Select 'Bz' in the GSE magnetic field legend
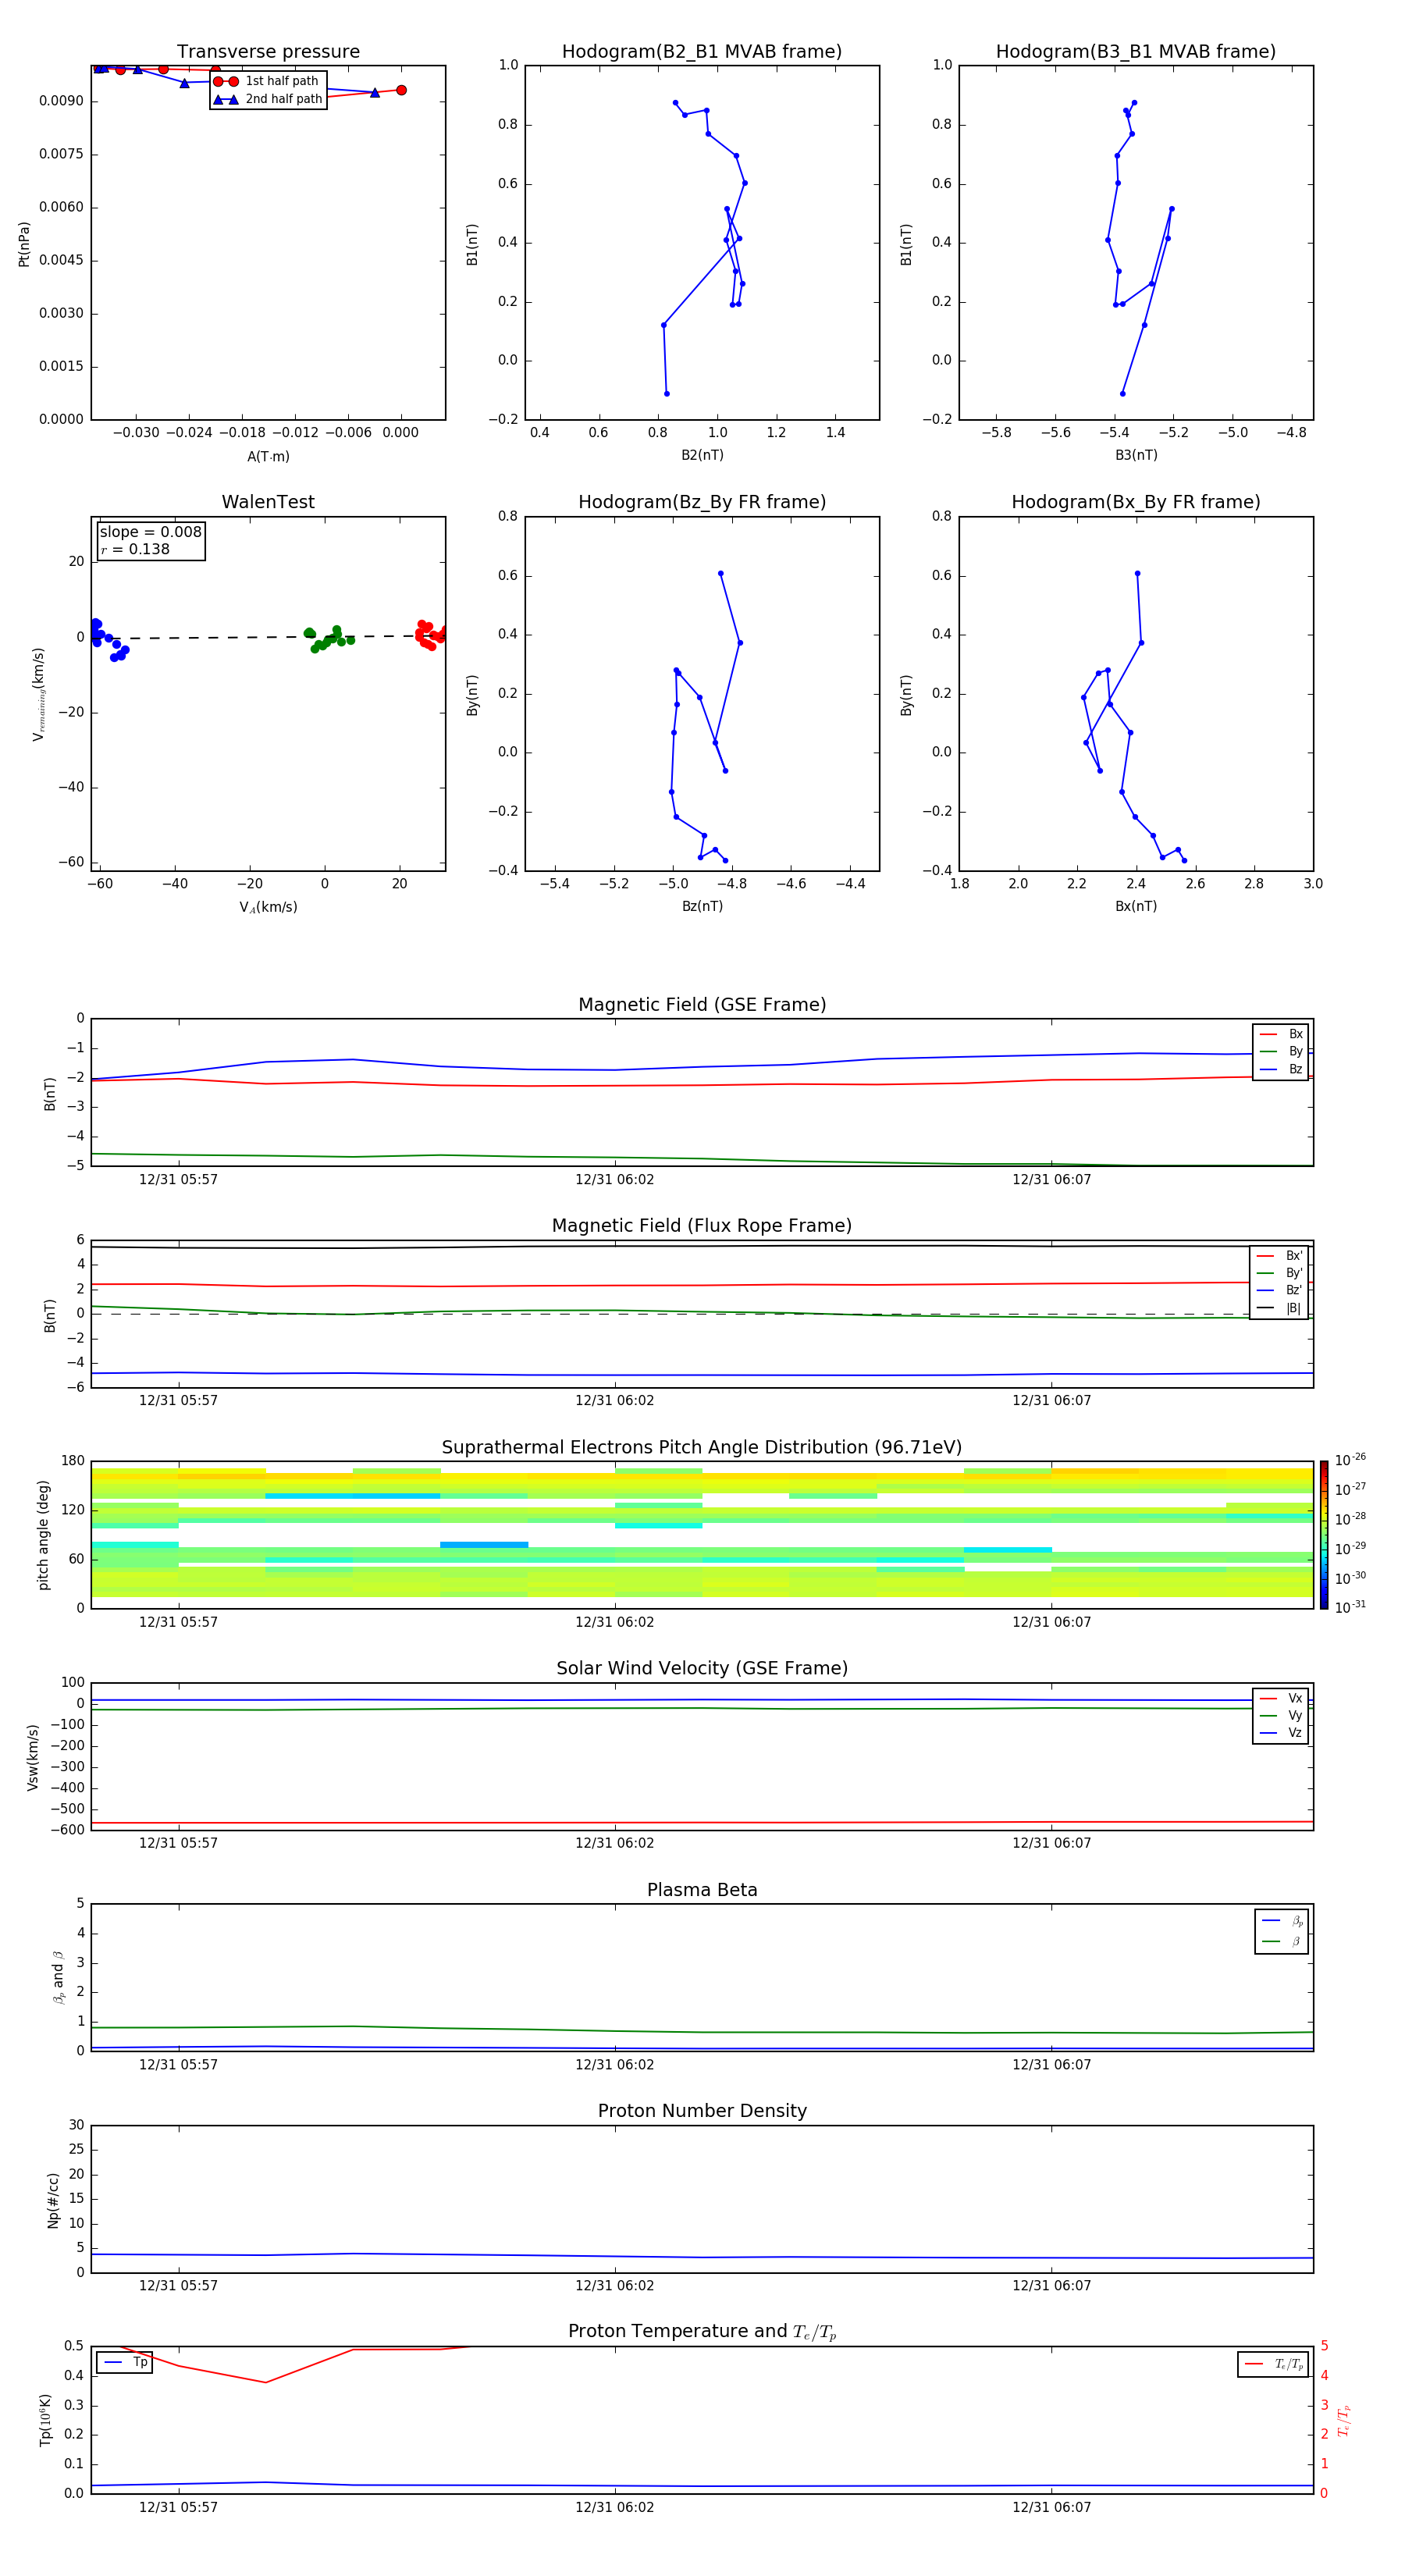The height and width of the screenshot is (2576, 1405). click(1281, 1070)
